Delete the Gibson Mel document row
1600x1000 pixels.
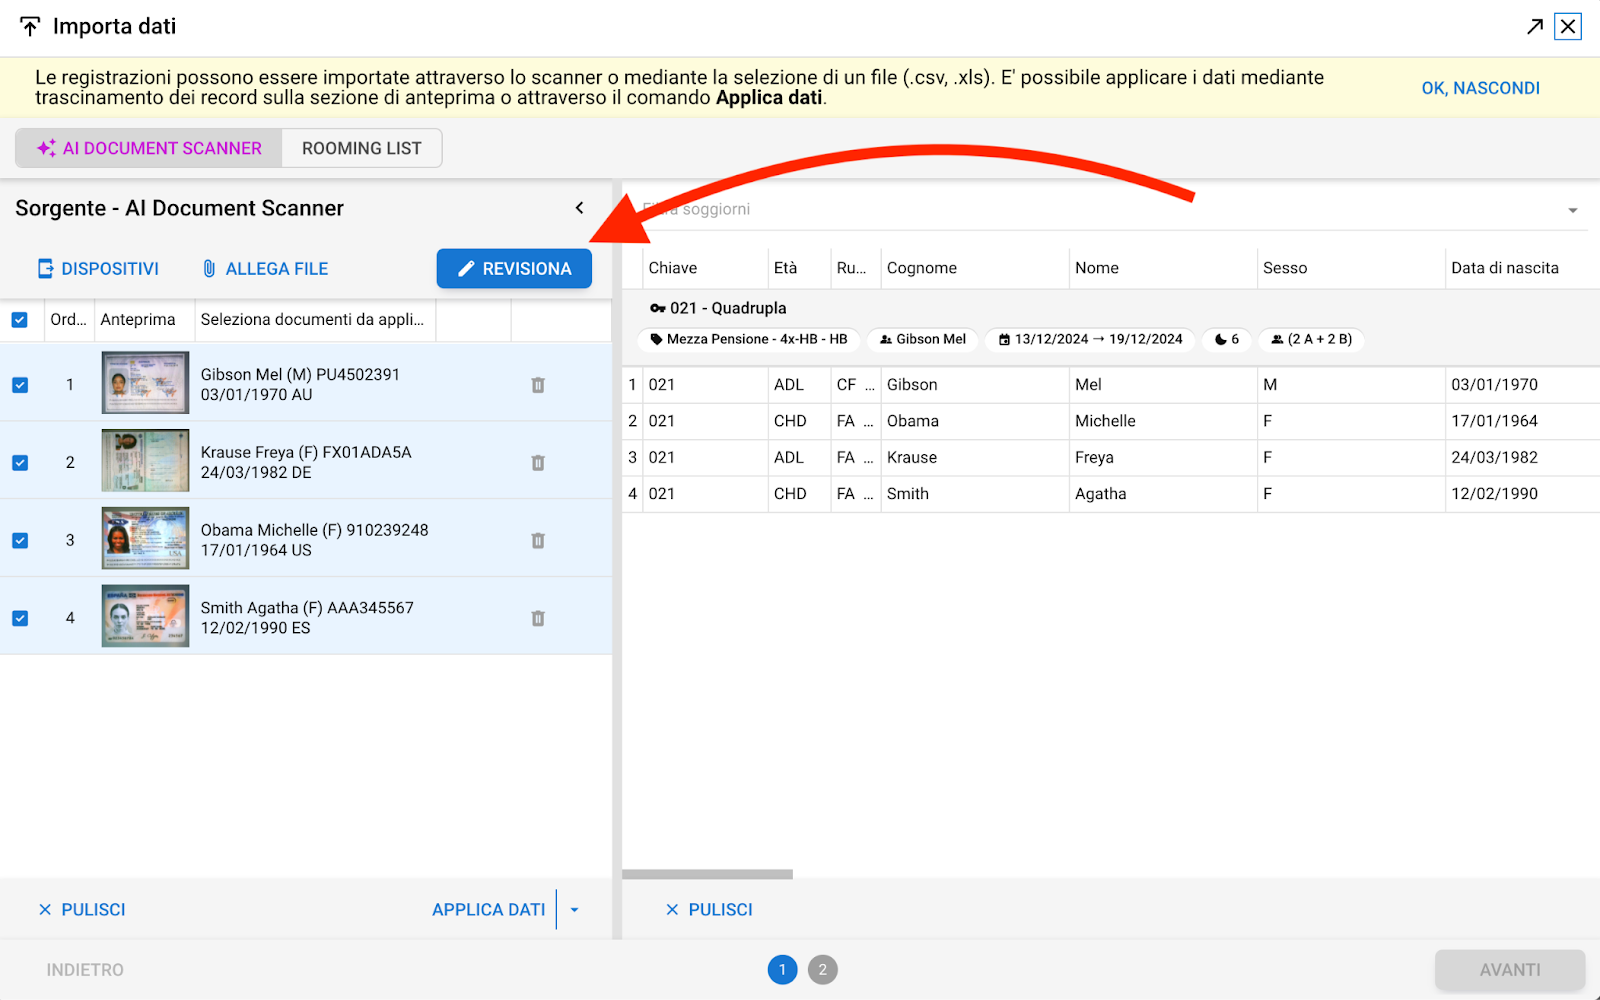pyautogui.click(x=538, y=385)
